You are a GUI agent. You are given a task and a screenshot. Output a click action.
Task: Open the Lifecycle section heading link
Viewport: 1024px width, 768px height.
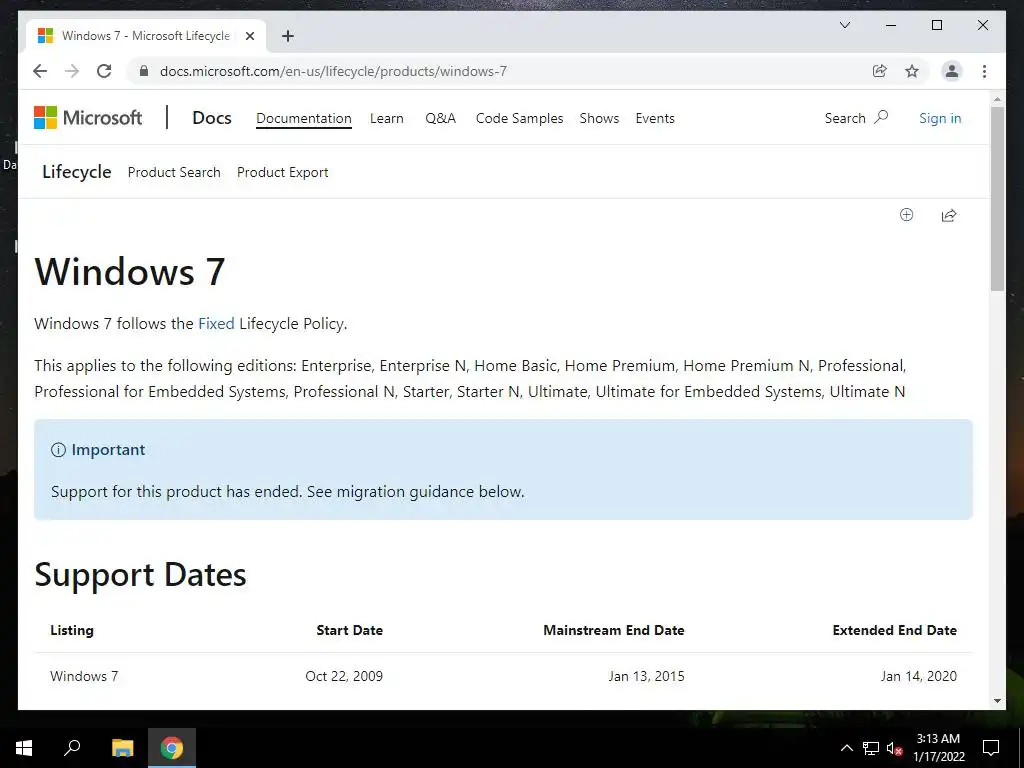tap(76, 172)
